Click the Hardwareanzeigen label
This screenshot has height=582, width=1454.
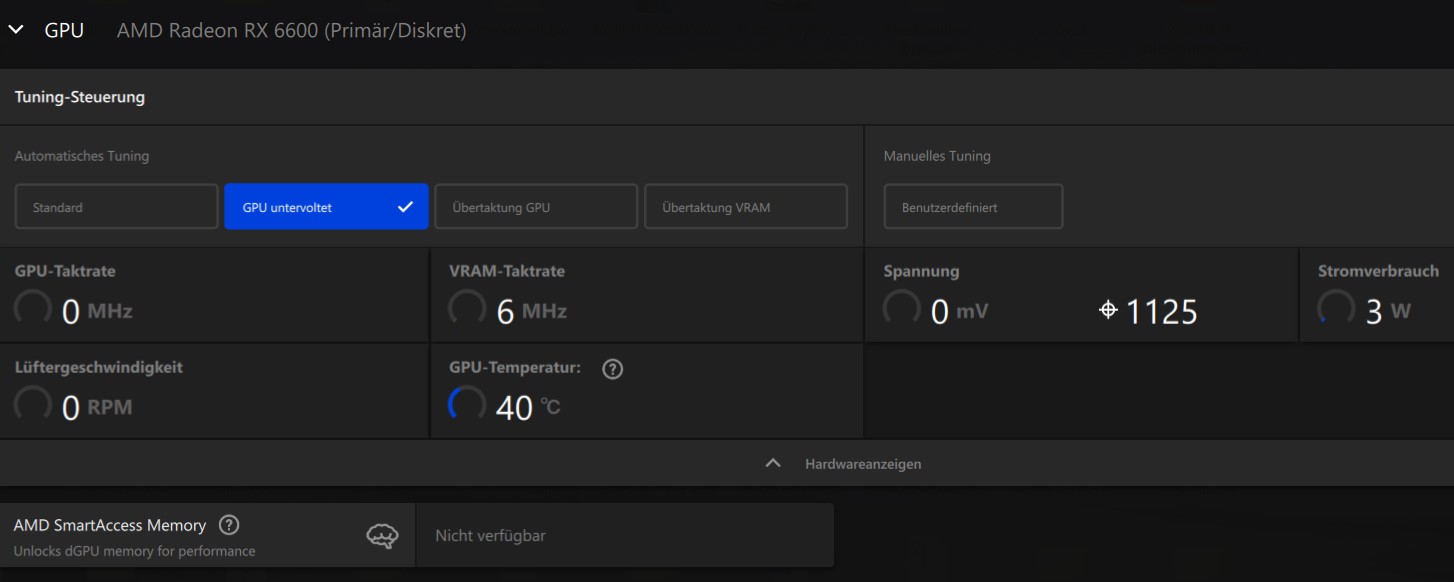863,464
